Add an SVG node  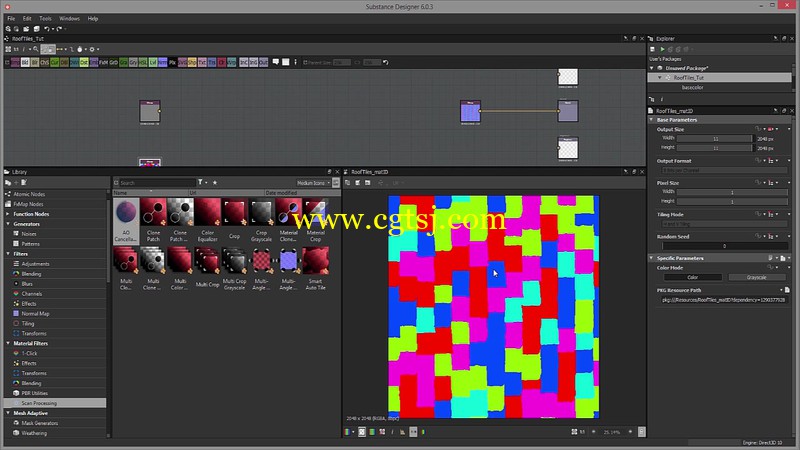pos(182,62)
